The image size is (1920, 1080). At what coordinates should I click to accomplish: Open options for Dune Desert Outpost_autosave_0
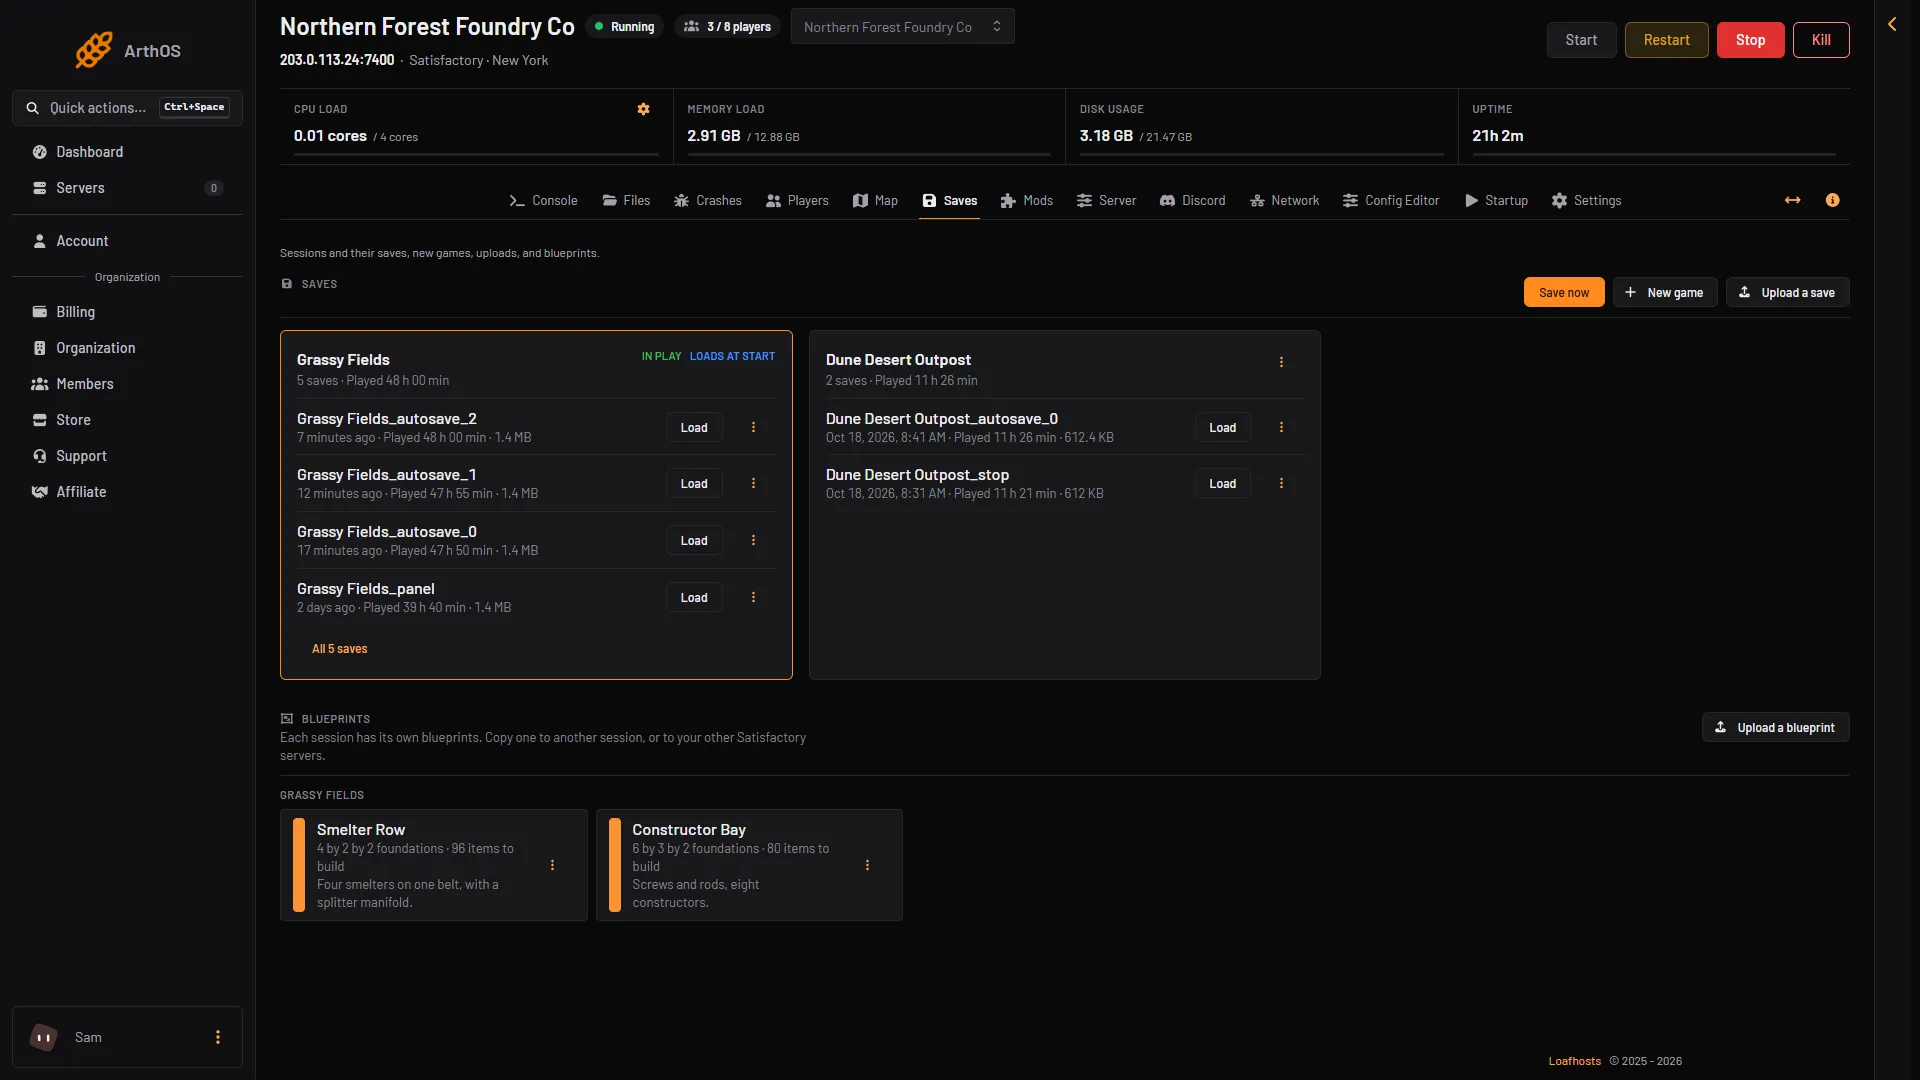coord(1281,427)
